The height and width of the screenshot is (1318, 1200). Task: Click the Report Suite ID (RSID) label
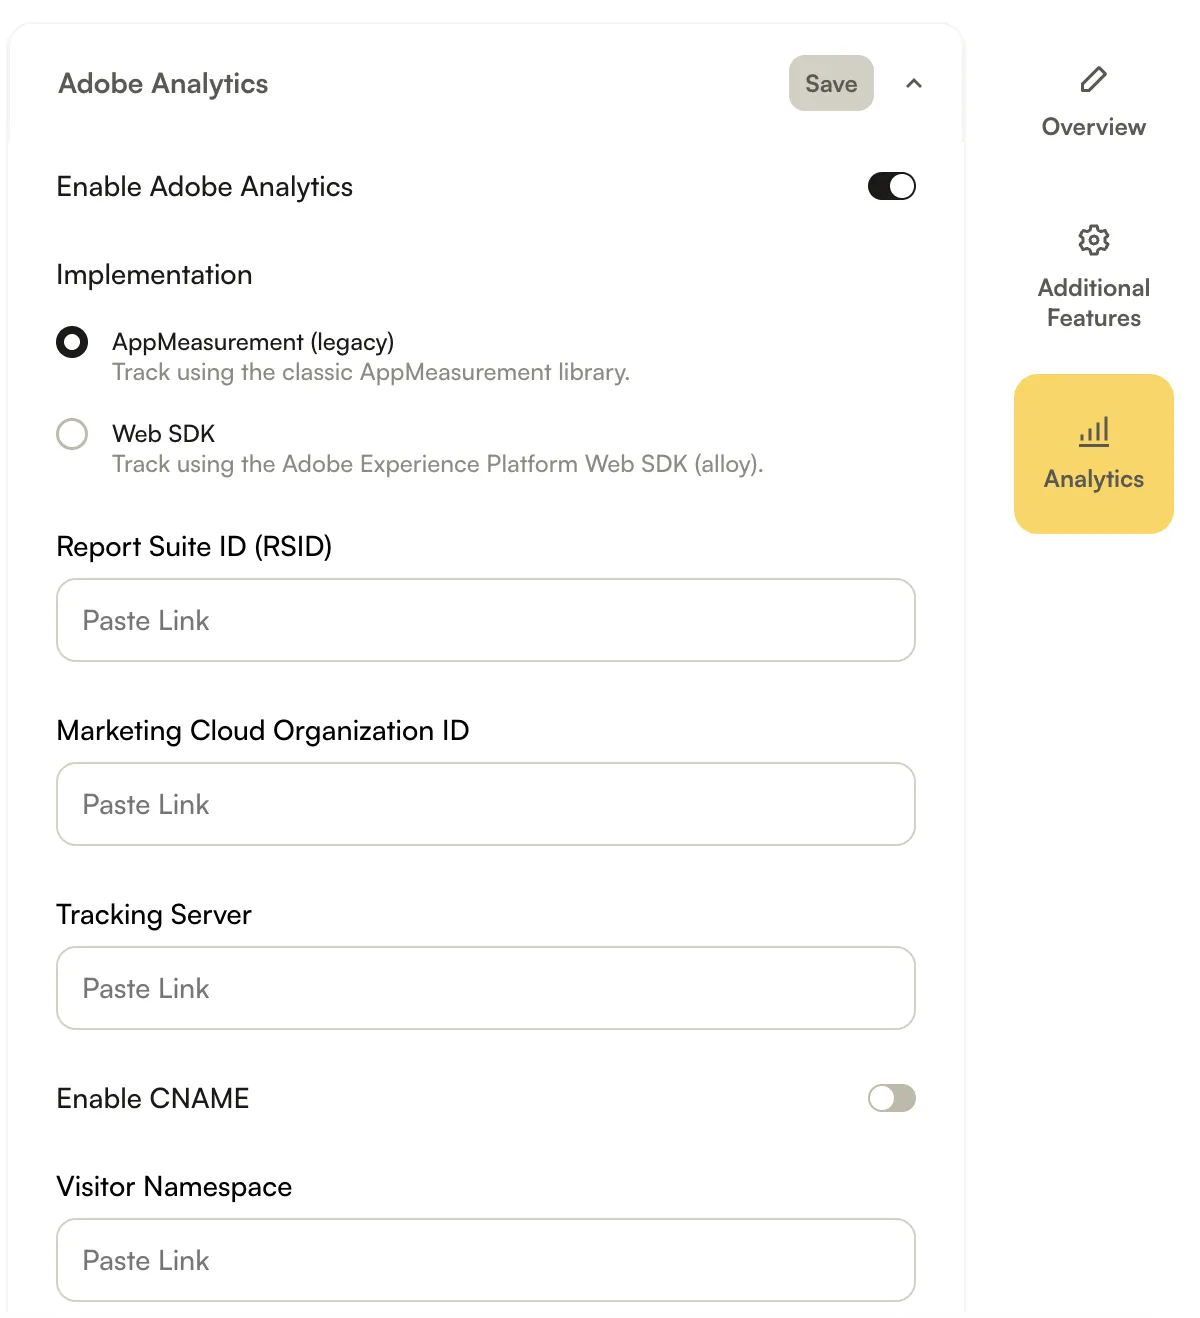pos(194,547)
